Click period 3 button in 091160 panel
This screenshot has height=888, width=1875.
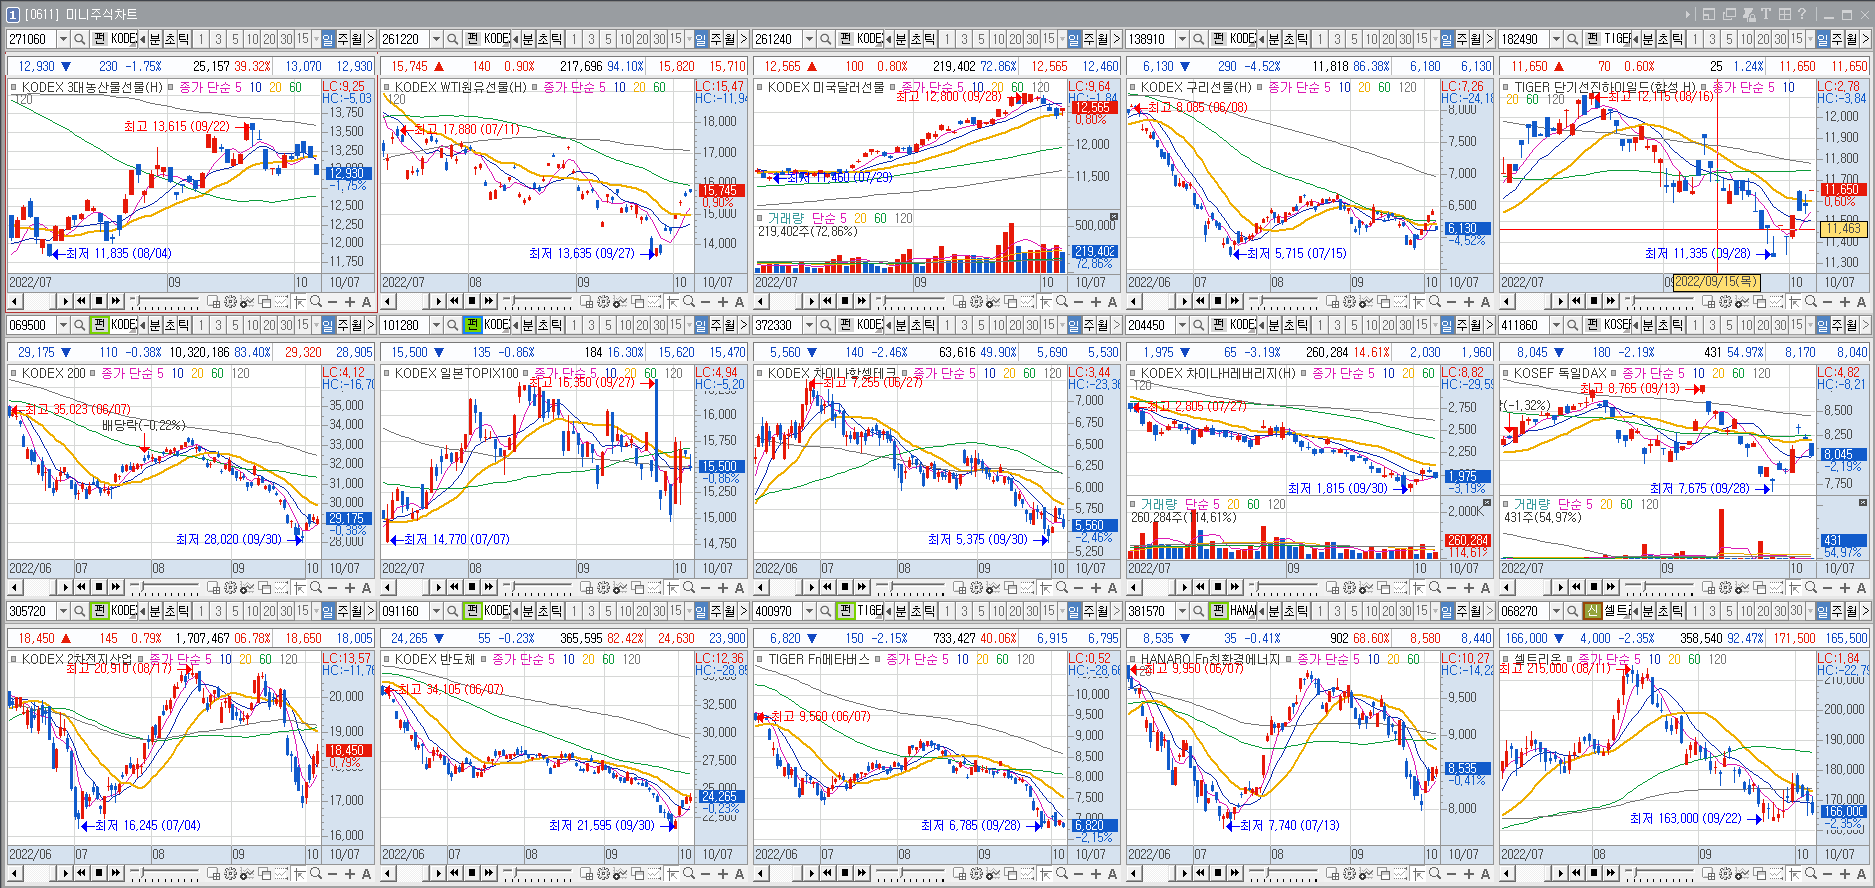point(591,611)
